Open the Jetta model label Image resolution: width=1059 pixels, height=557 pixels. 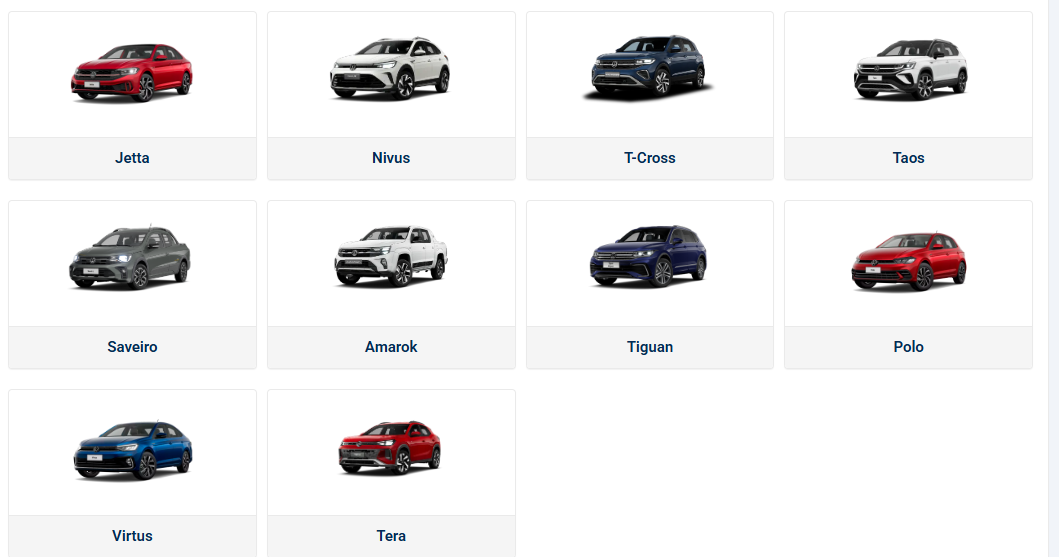click(132, 158)
